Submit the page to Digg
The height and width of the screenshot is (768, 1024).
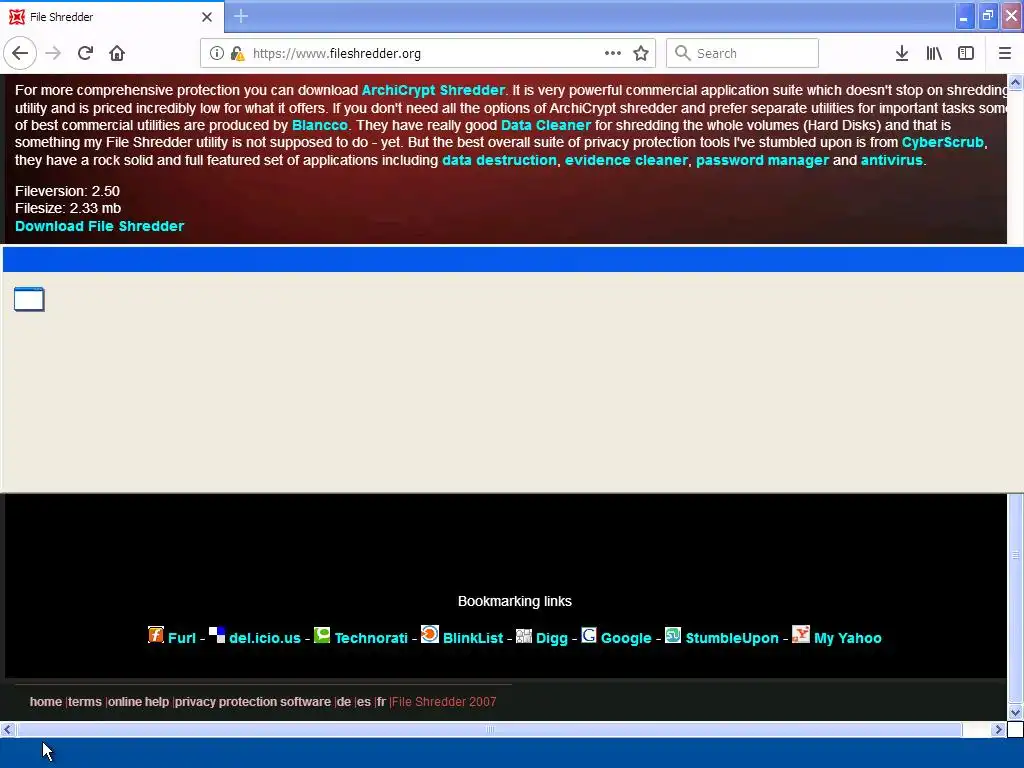click(551, 638)
